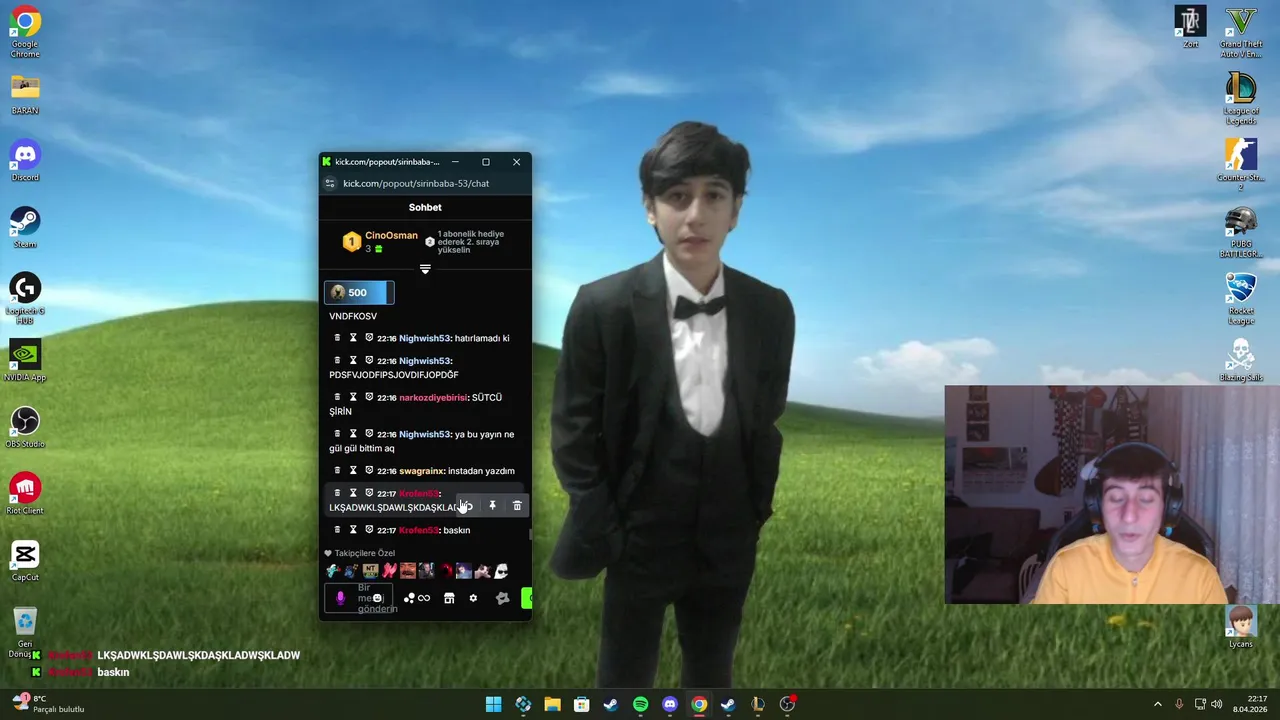Click the 500 points reward banner
Screen dimensions: 1280x720
pyautogui.click(x=359, y=293)
